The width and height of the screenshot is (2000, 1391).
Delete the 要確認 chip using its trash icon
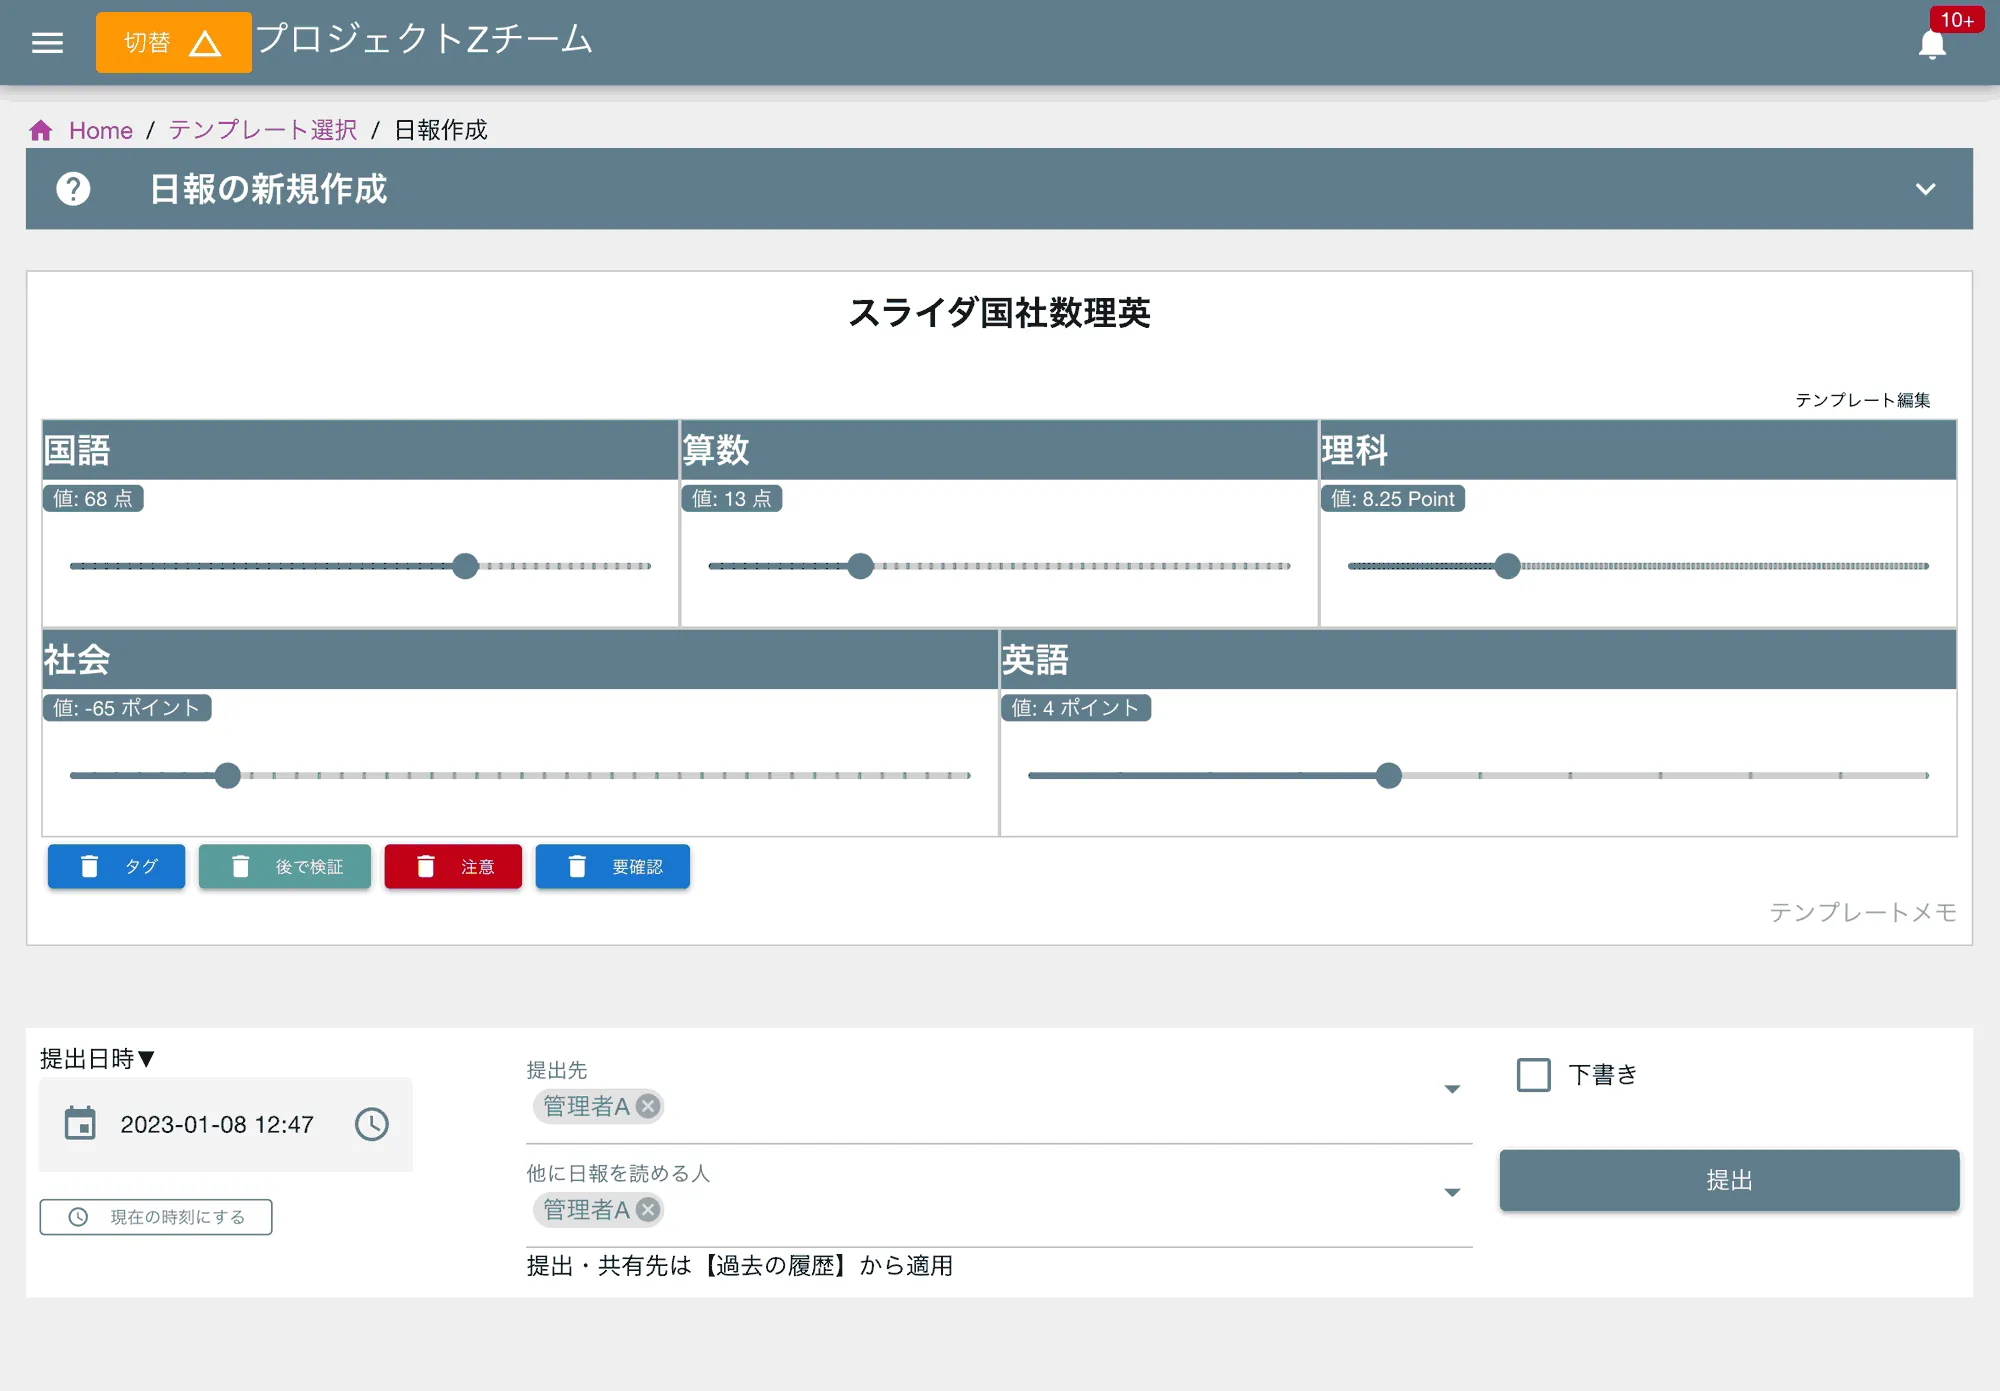577,866
